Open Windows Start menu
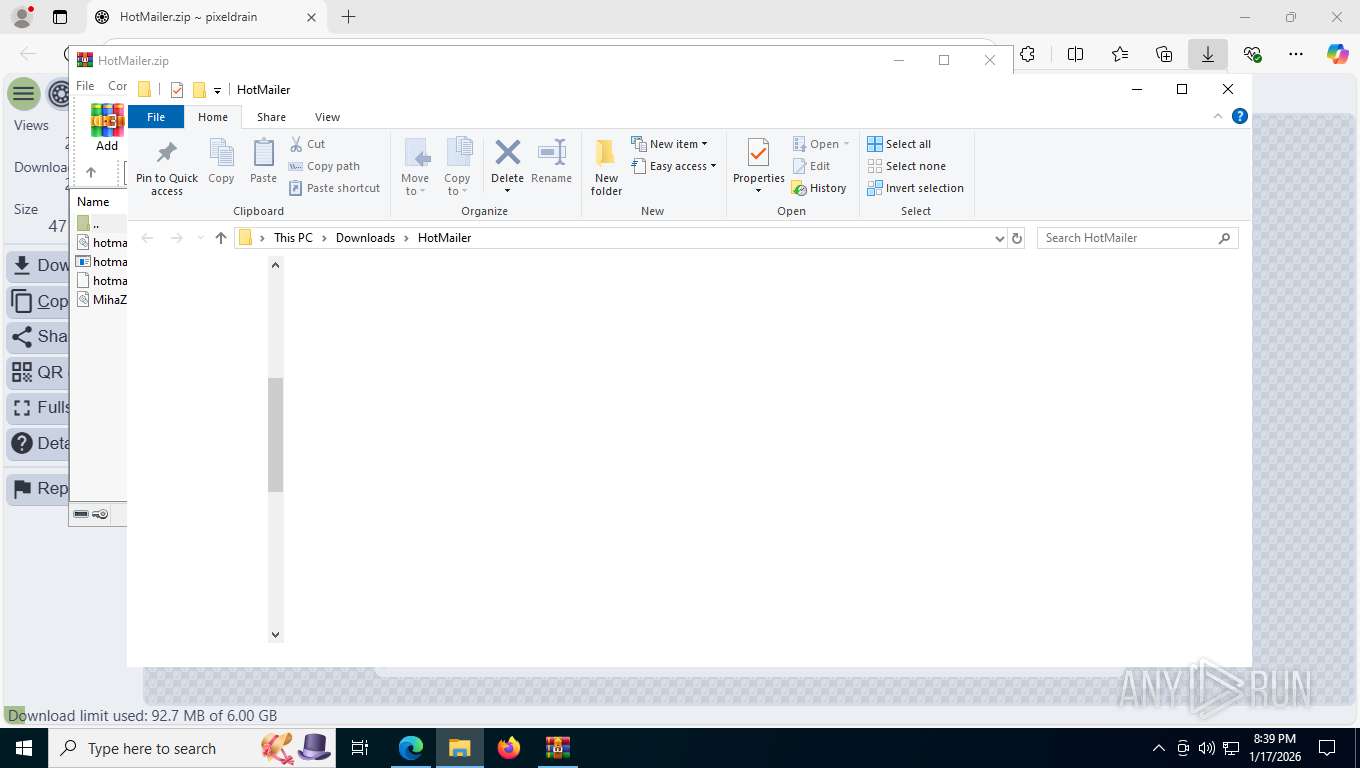1360x768 pixels. tap(23, 748)
